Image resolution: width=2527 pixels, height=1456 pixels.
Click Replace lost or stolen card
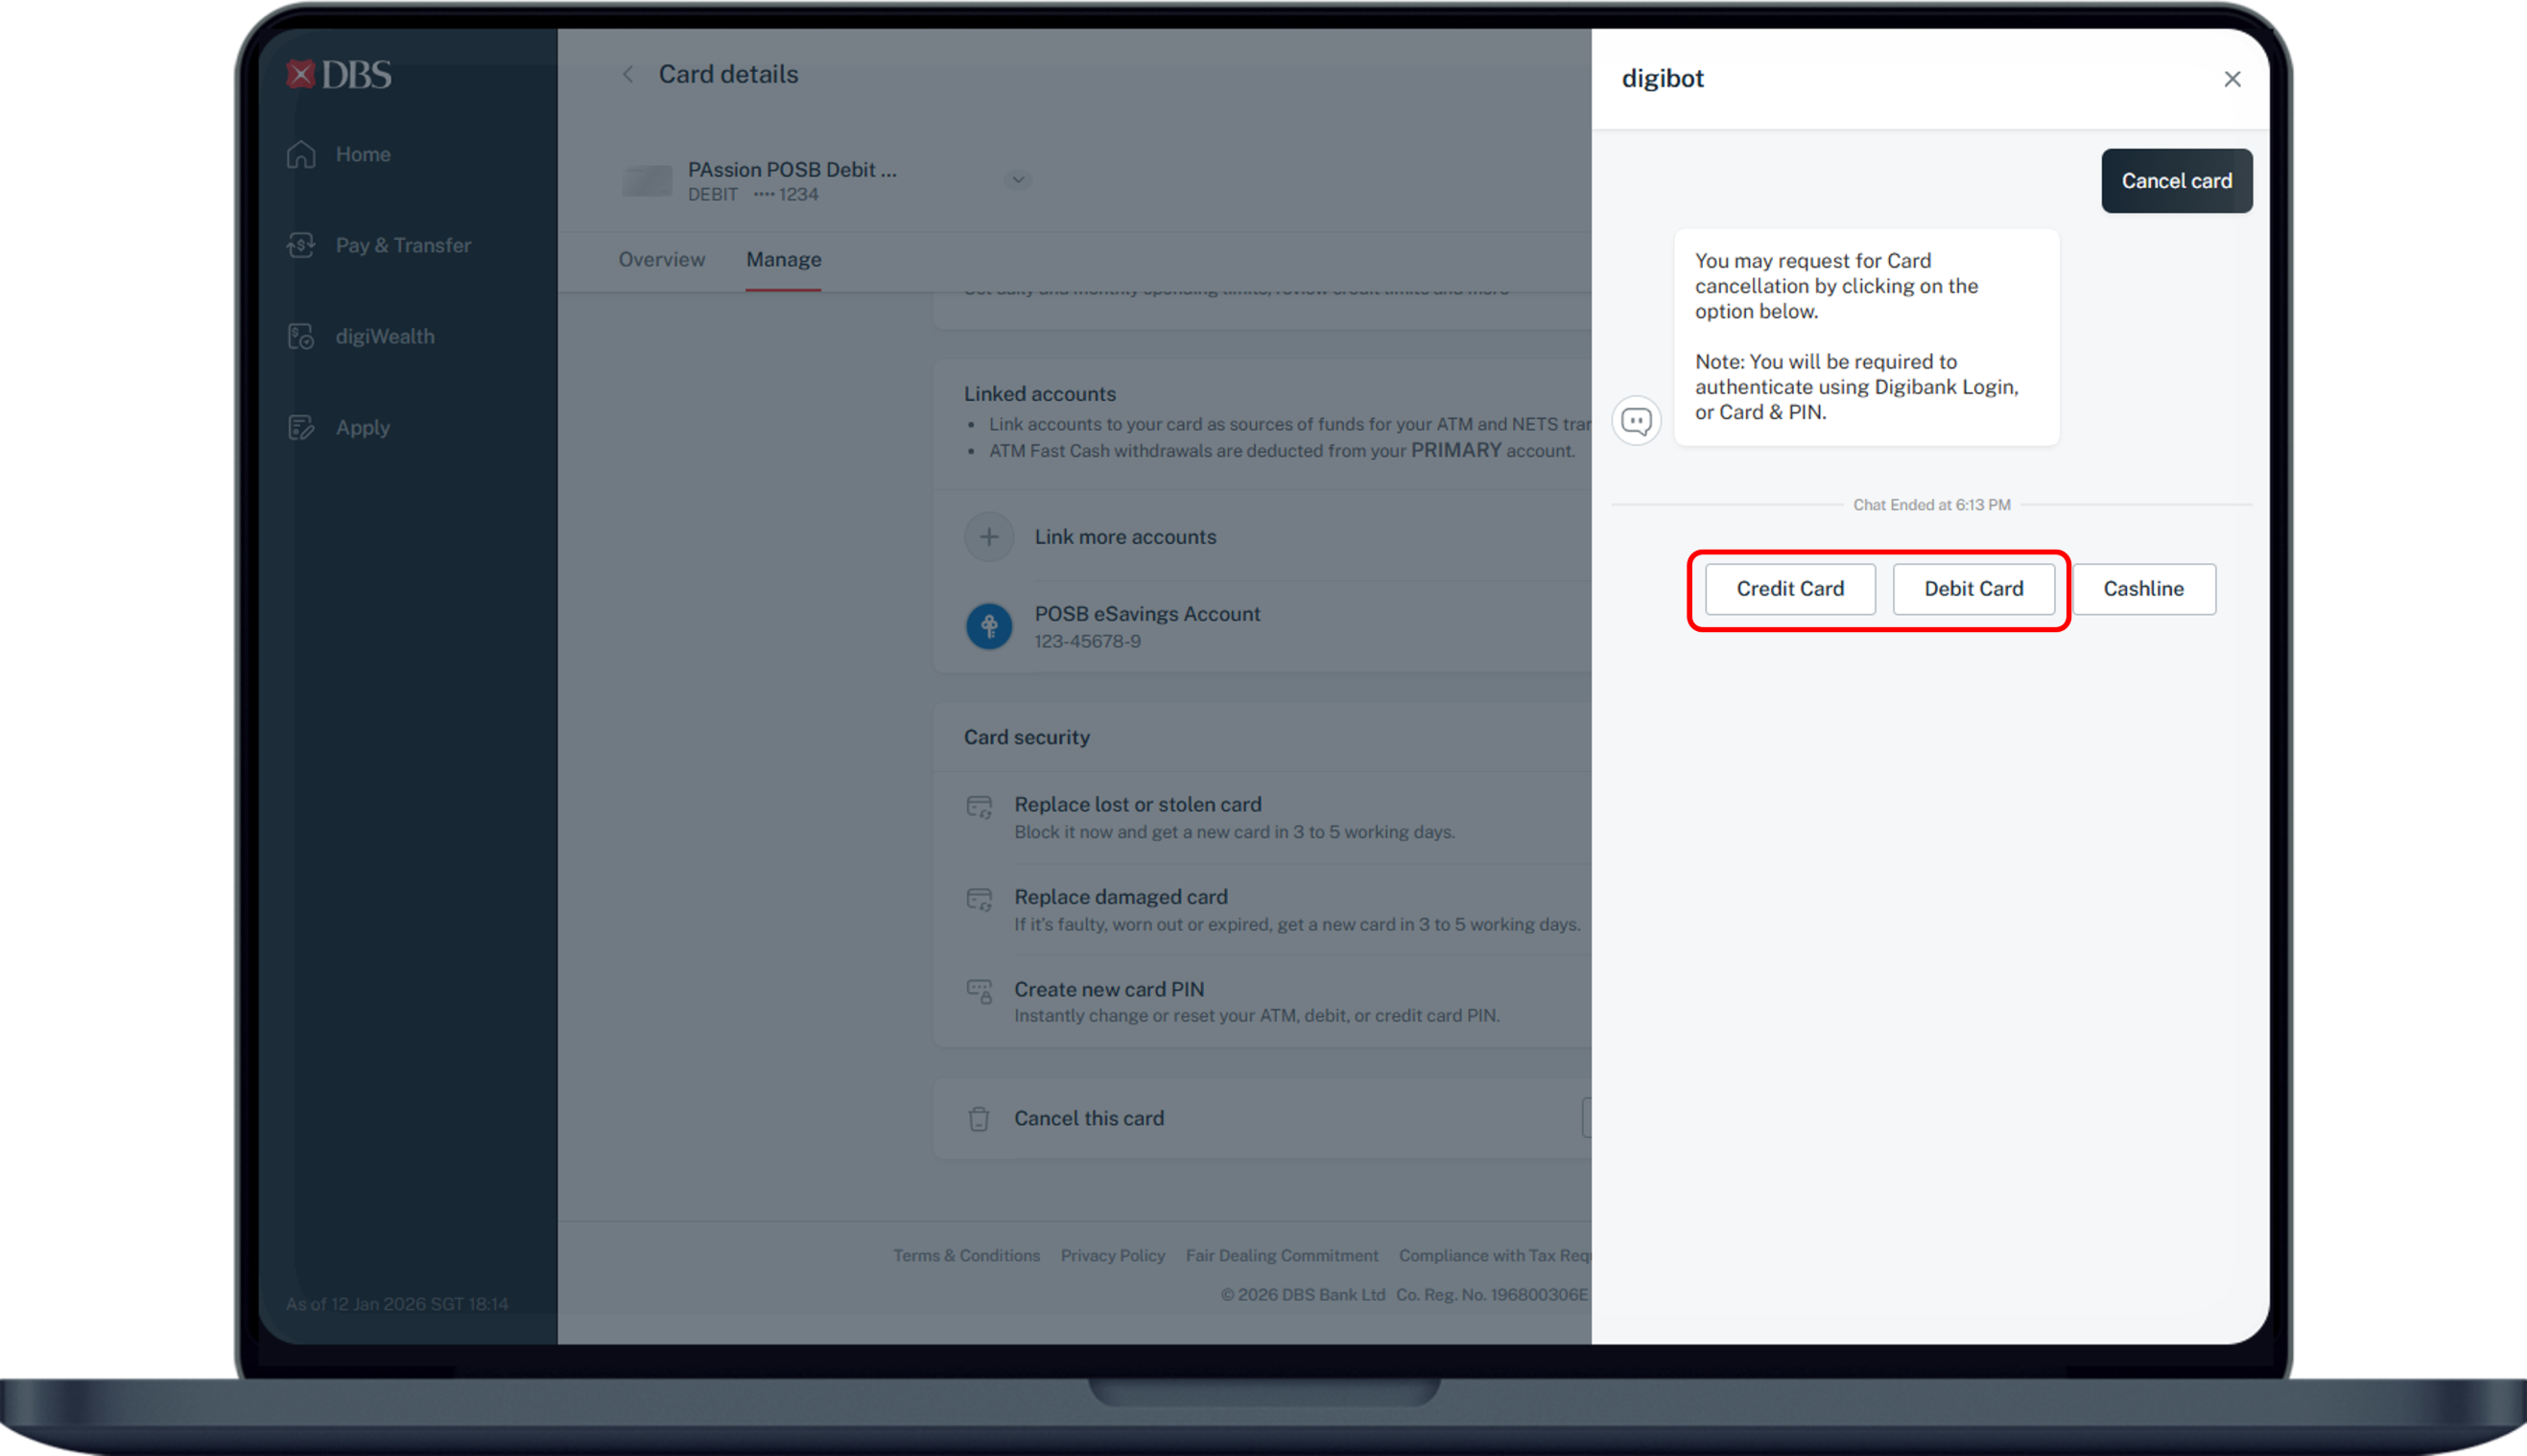click(x=1137, y=805)
